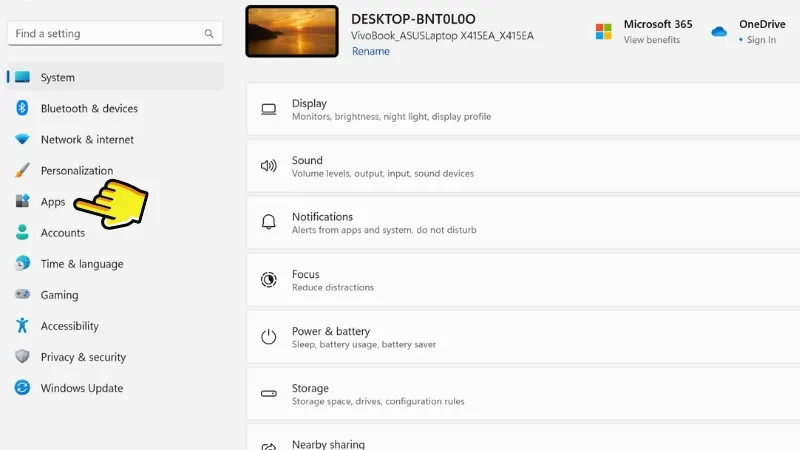
Task: Click the Accessibility icon in sidebar
Action: (x=22, y=326)
